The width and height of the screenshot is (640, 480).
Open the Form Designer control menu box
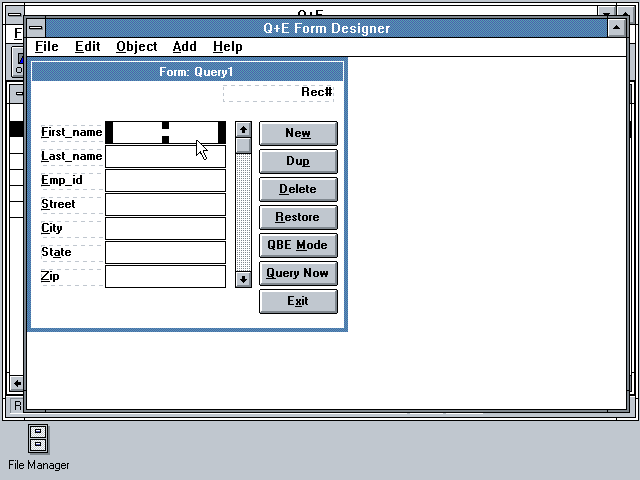[x=36, y=28]
